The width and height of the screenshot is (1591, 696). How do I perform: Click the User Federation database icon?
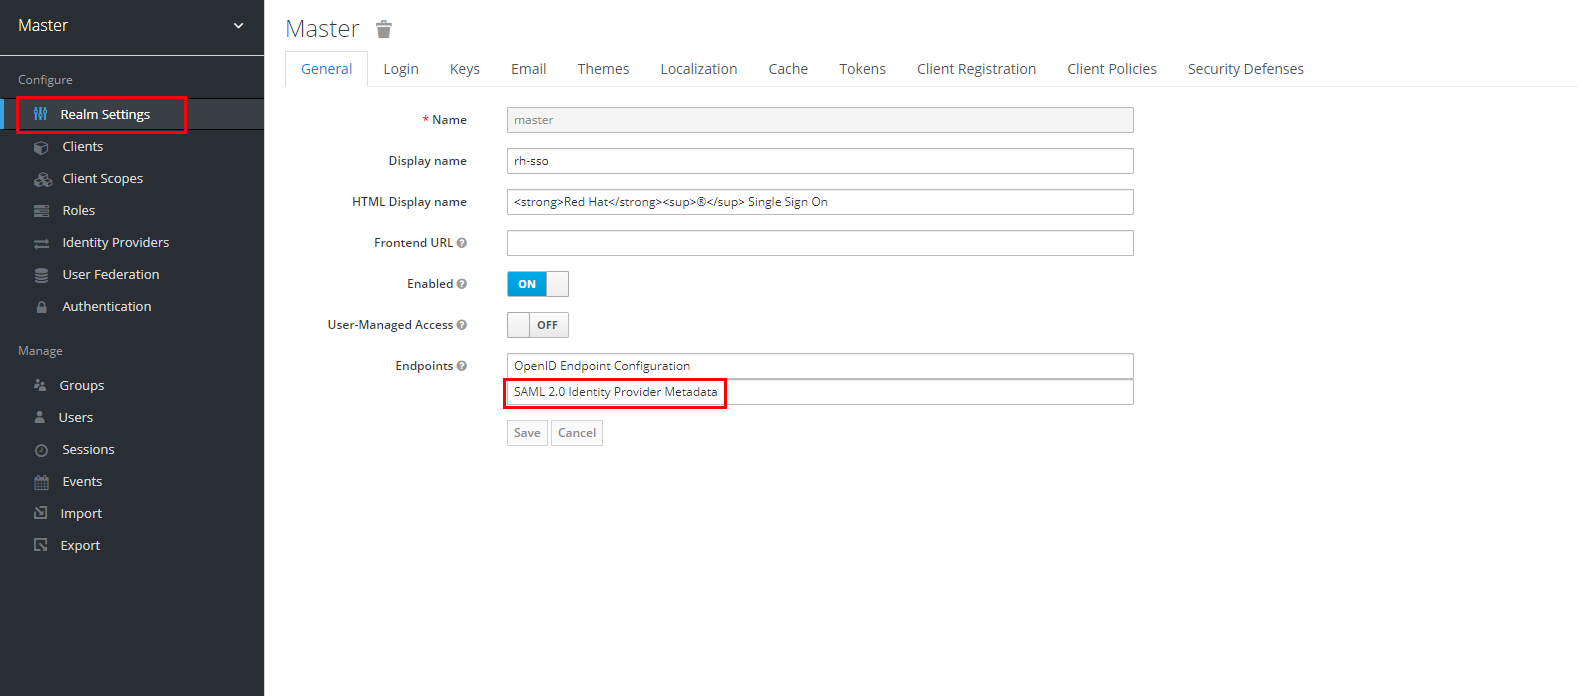[x=41, y=275]
